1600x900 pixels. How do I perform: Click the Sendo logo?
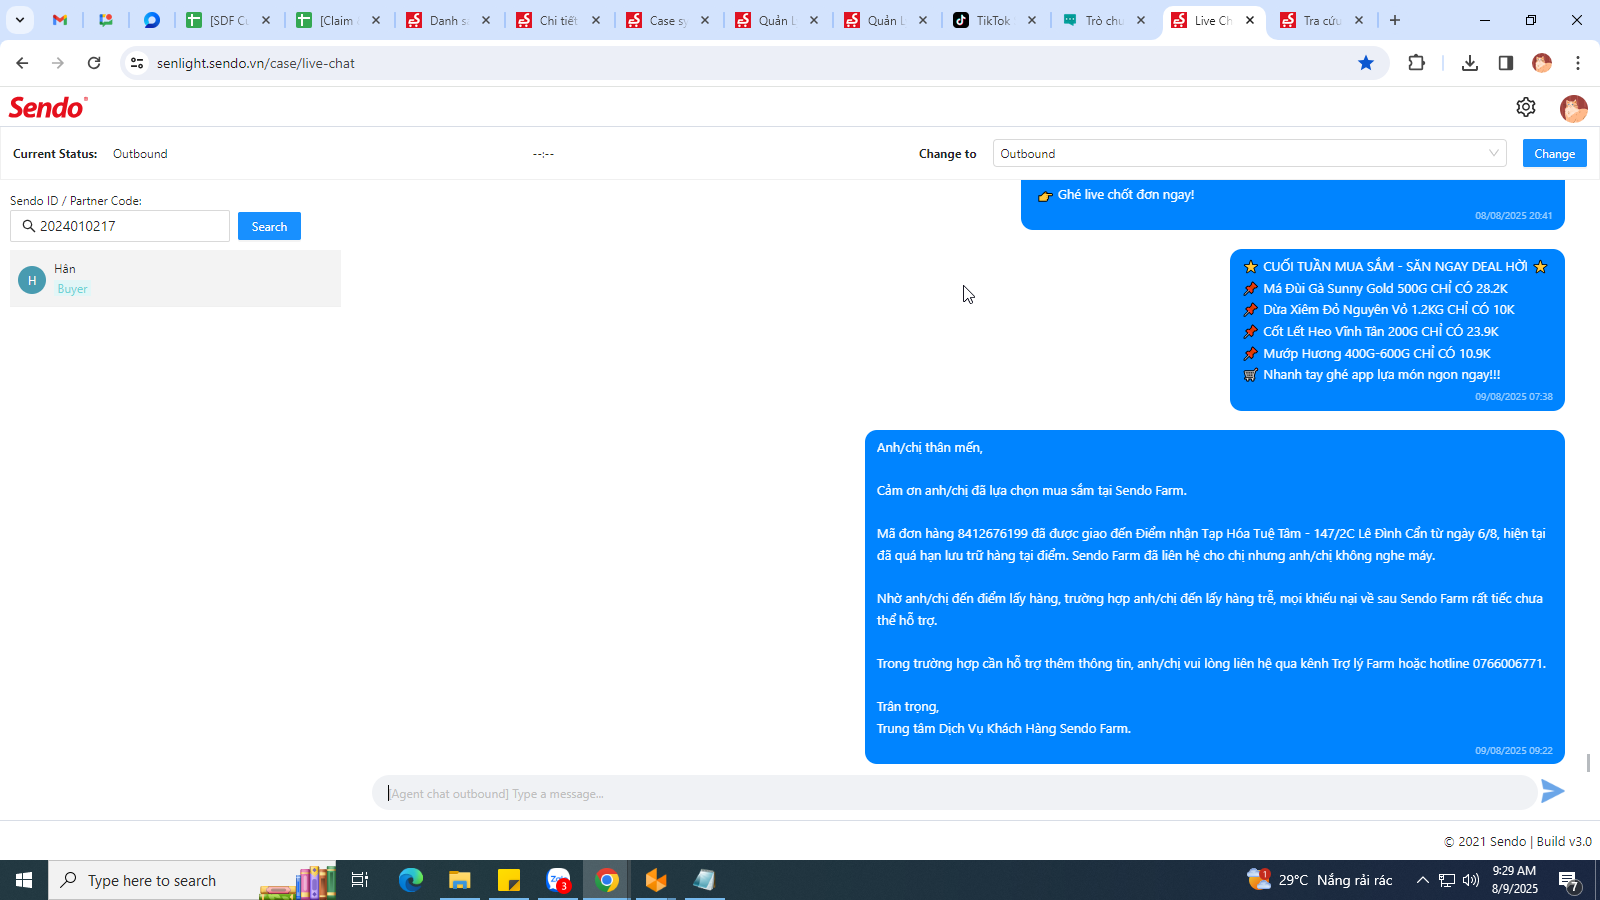48,107
